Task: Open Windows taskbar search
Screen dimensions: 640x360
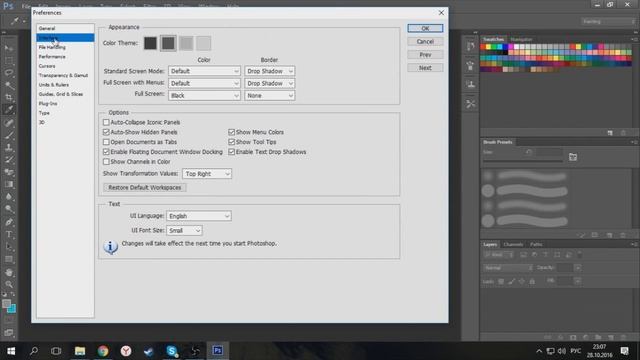Action: pos(34,351)
